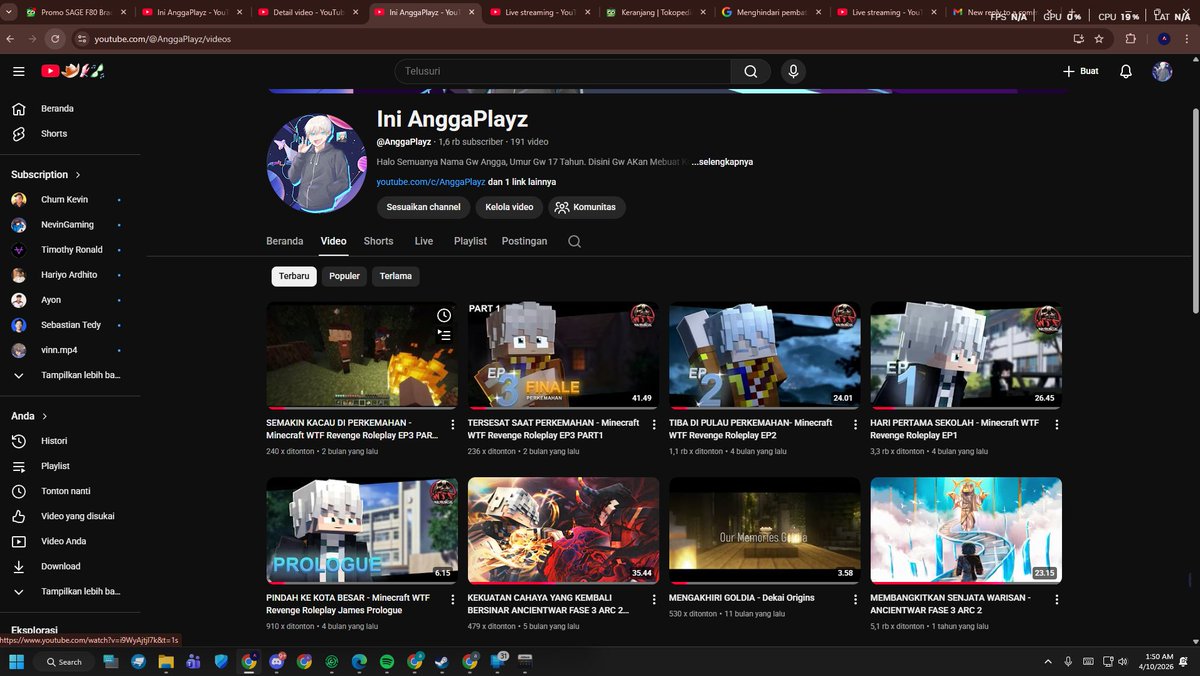
Task: Add first video to Watch Later clock icon
Action: coord(444,314)
